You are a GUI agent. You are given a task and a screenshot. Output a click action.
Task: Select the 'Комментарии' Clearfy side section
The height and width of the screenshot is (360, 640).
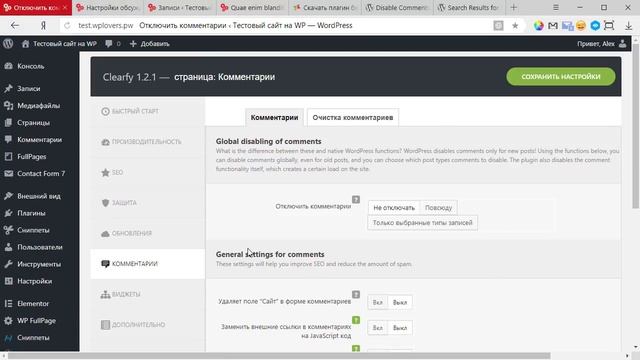click(x=148, y=264)
